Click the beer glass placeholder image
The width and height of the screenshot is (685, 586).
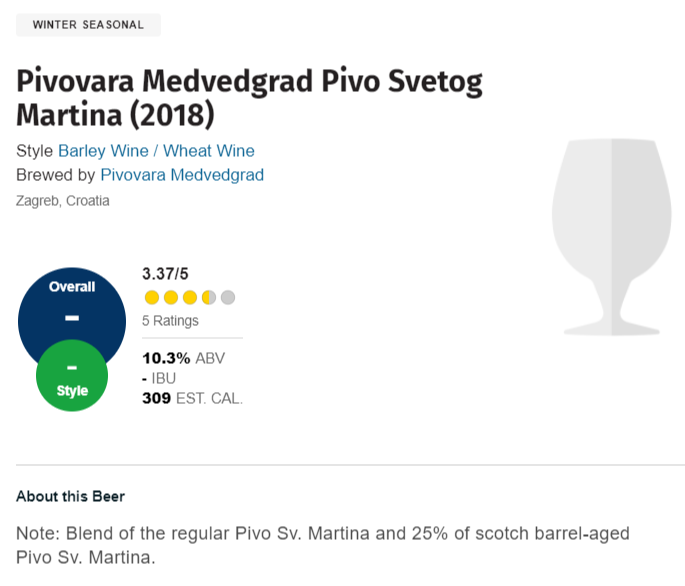(x=612, y=237)
